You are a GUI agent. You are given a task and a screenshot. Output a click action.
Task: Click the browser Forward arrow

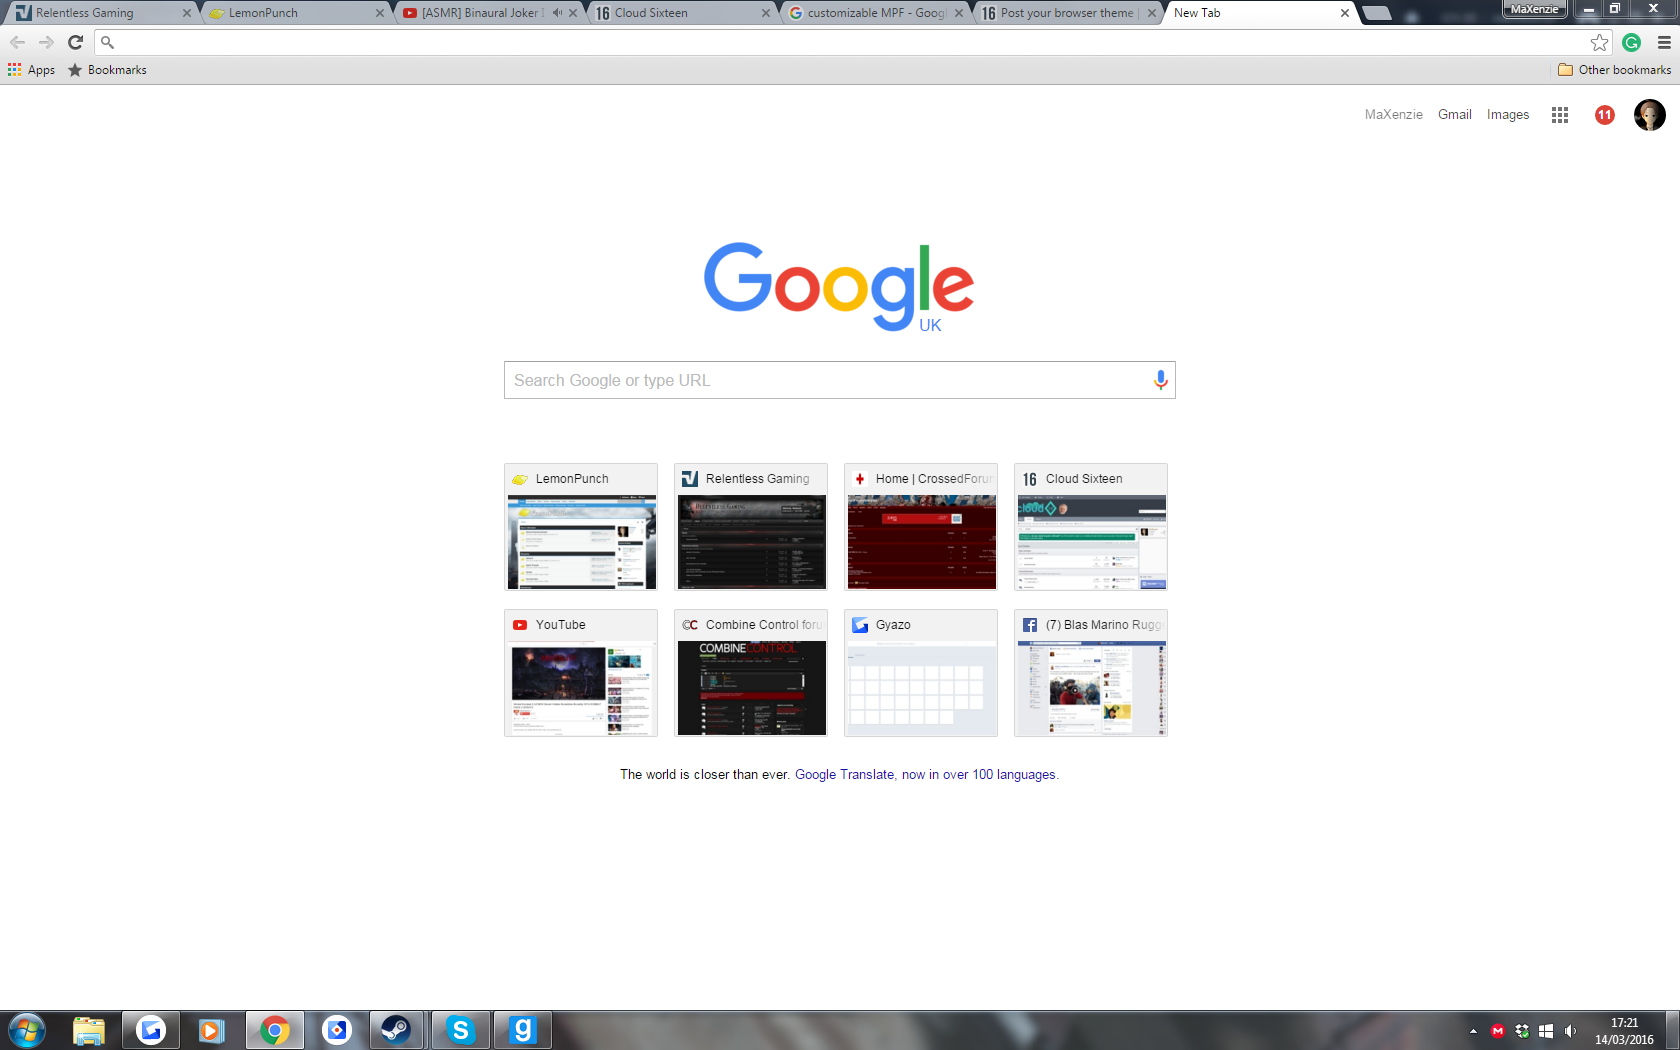[x=46, y=42]
